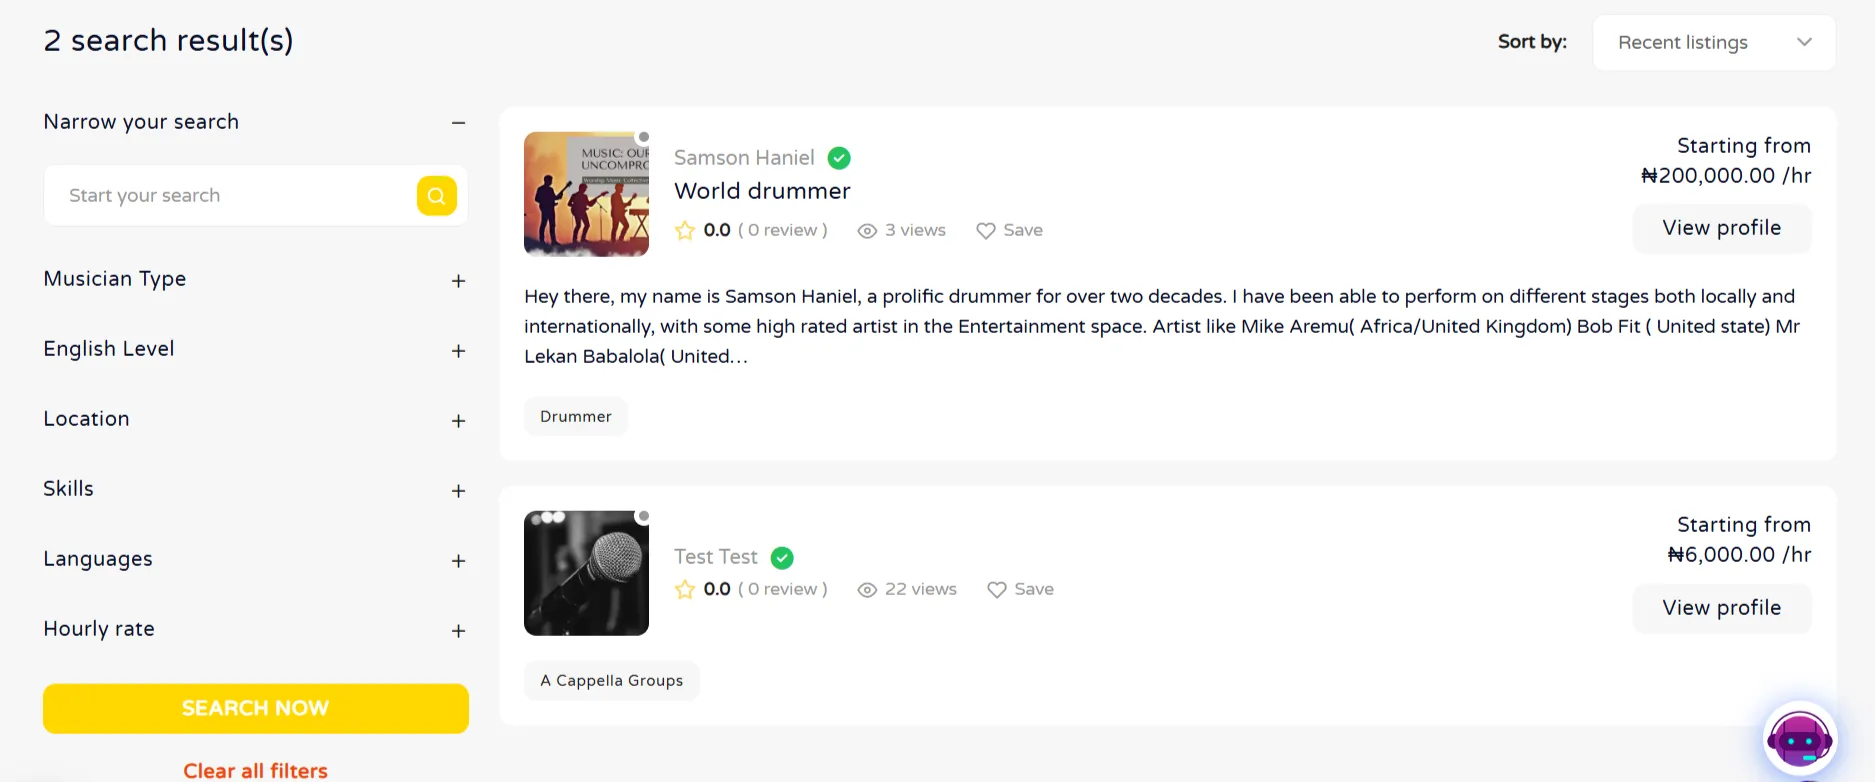Click the eye icon beside 22 views
Viewport: 1875px width, 782px height.
[x=867, y=590]
